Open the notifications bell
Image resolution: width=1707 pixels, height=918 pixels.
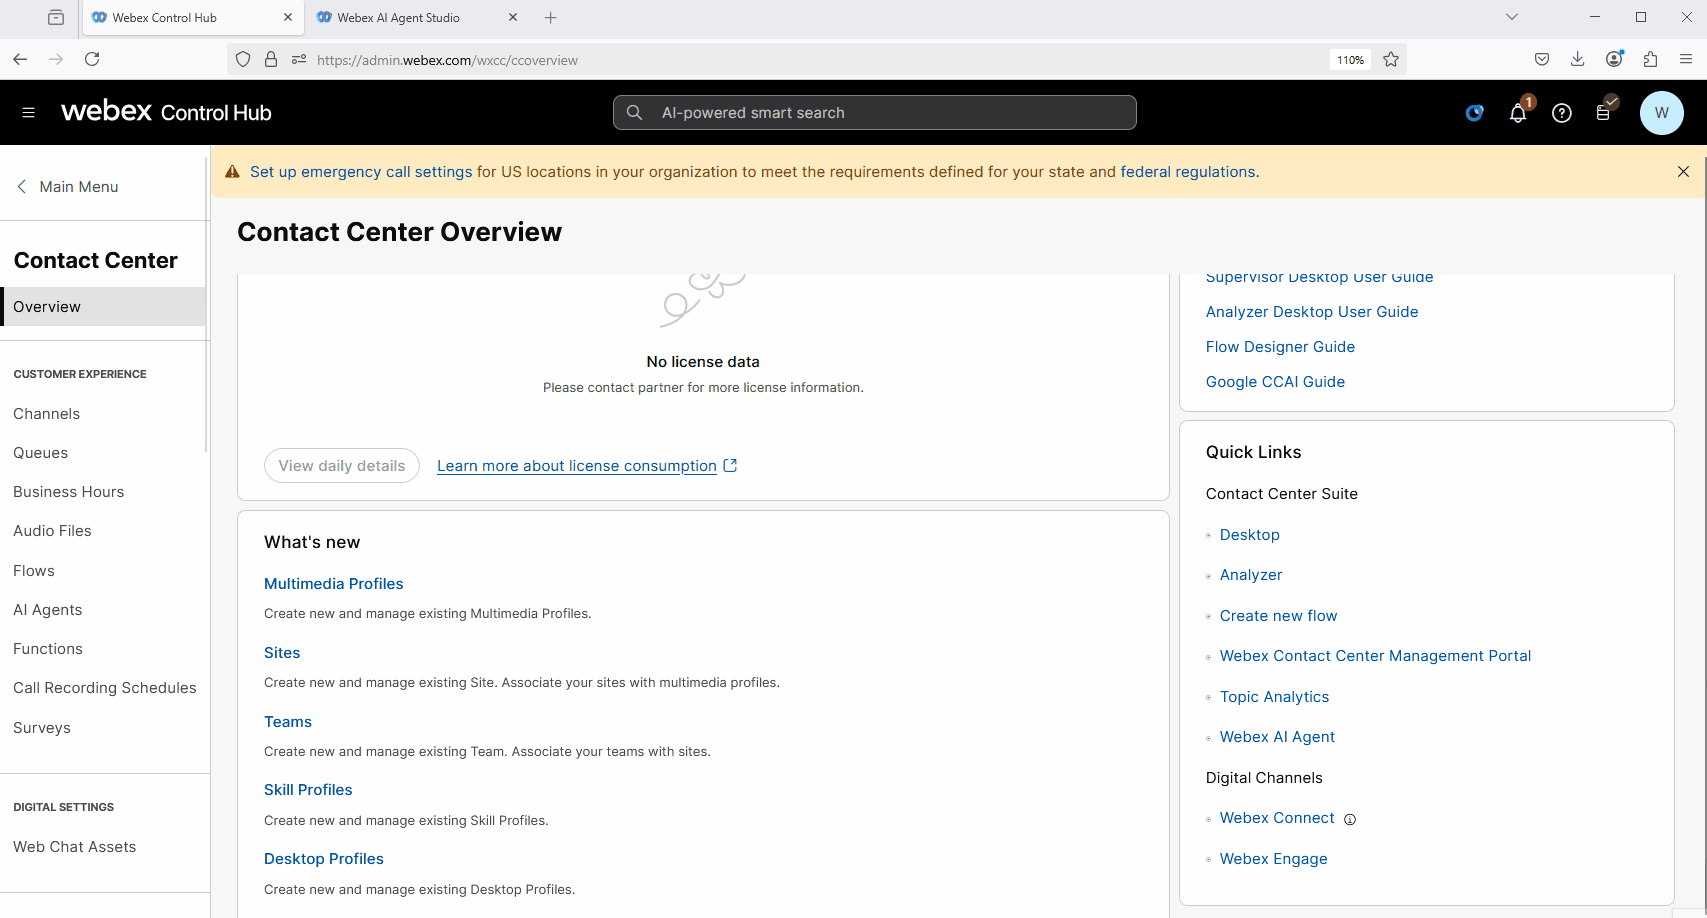(x=1517, y=114)
